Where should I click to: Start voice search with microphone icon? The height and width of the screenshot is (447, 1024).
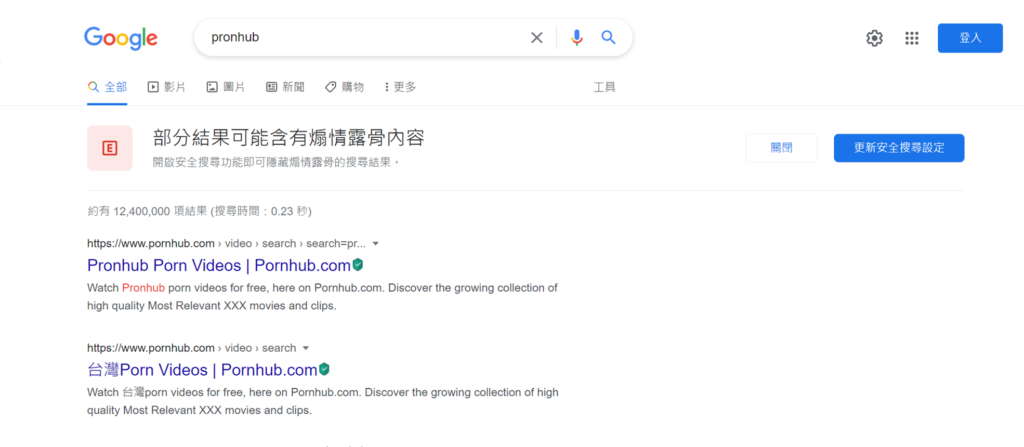[x=577, y=38]
